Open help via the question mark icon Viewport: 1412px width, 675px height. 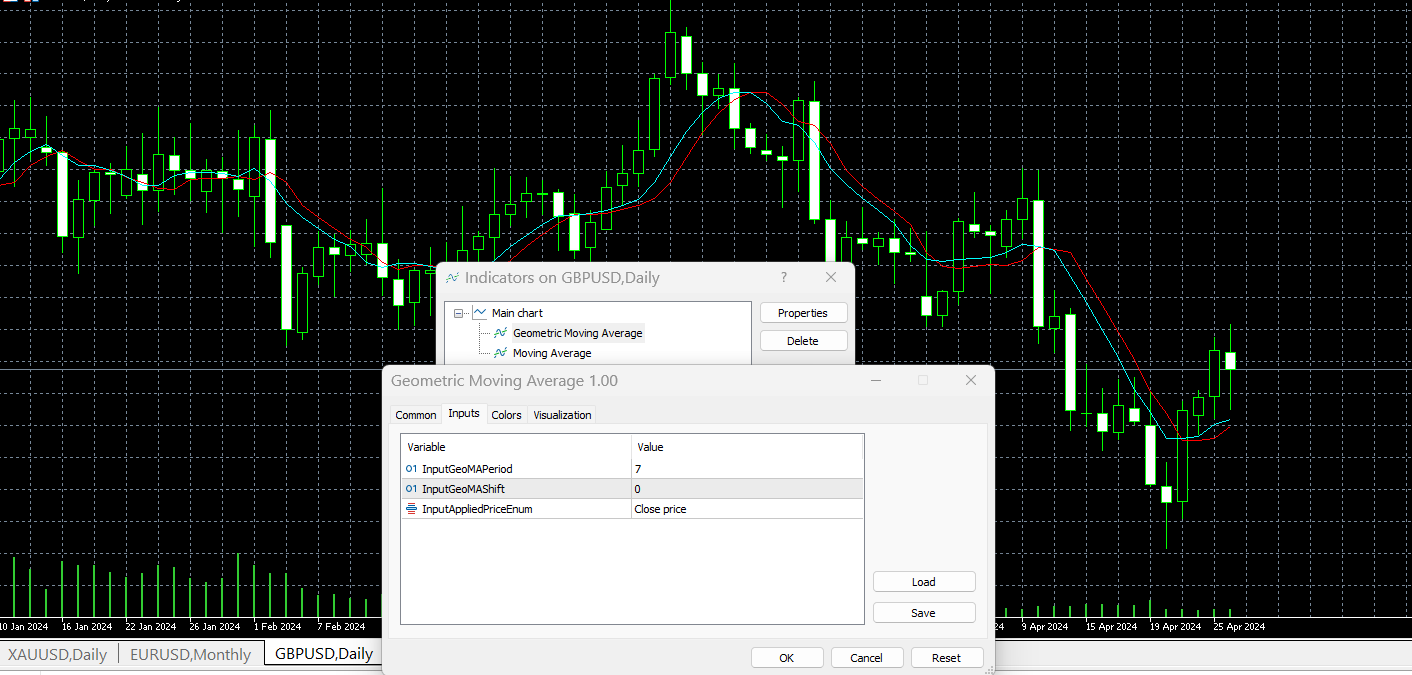tap(783, 277)
